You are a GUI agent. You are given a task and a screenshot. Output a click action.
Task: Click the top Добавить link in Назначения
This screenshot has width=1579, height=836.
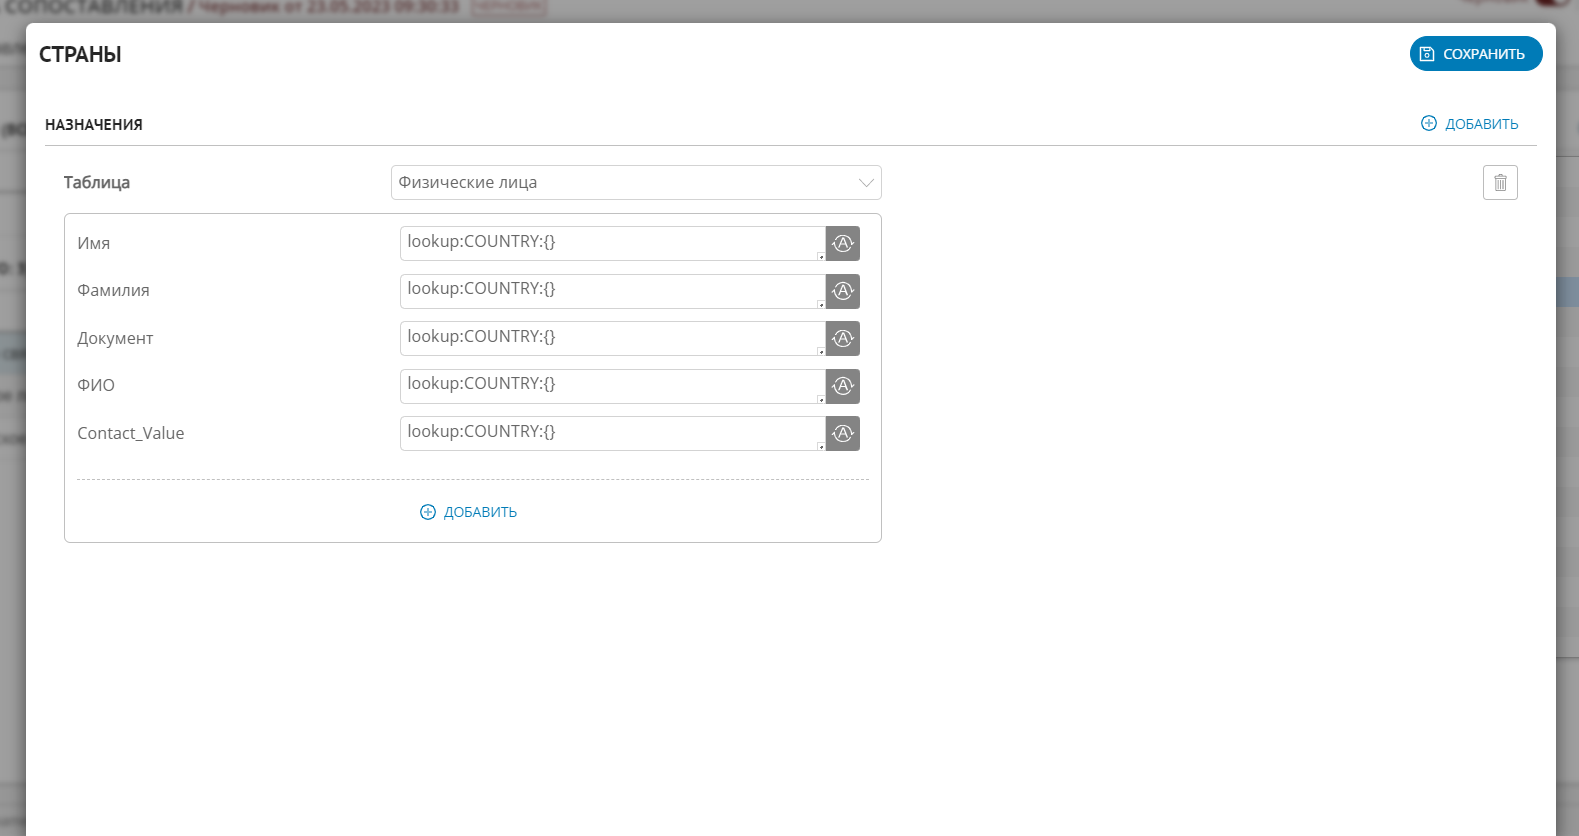click(x=1469, y=124)
